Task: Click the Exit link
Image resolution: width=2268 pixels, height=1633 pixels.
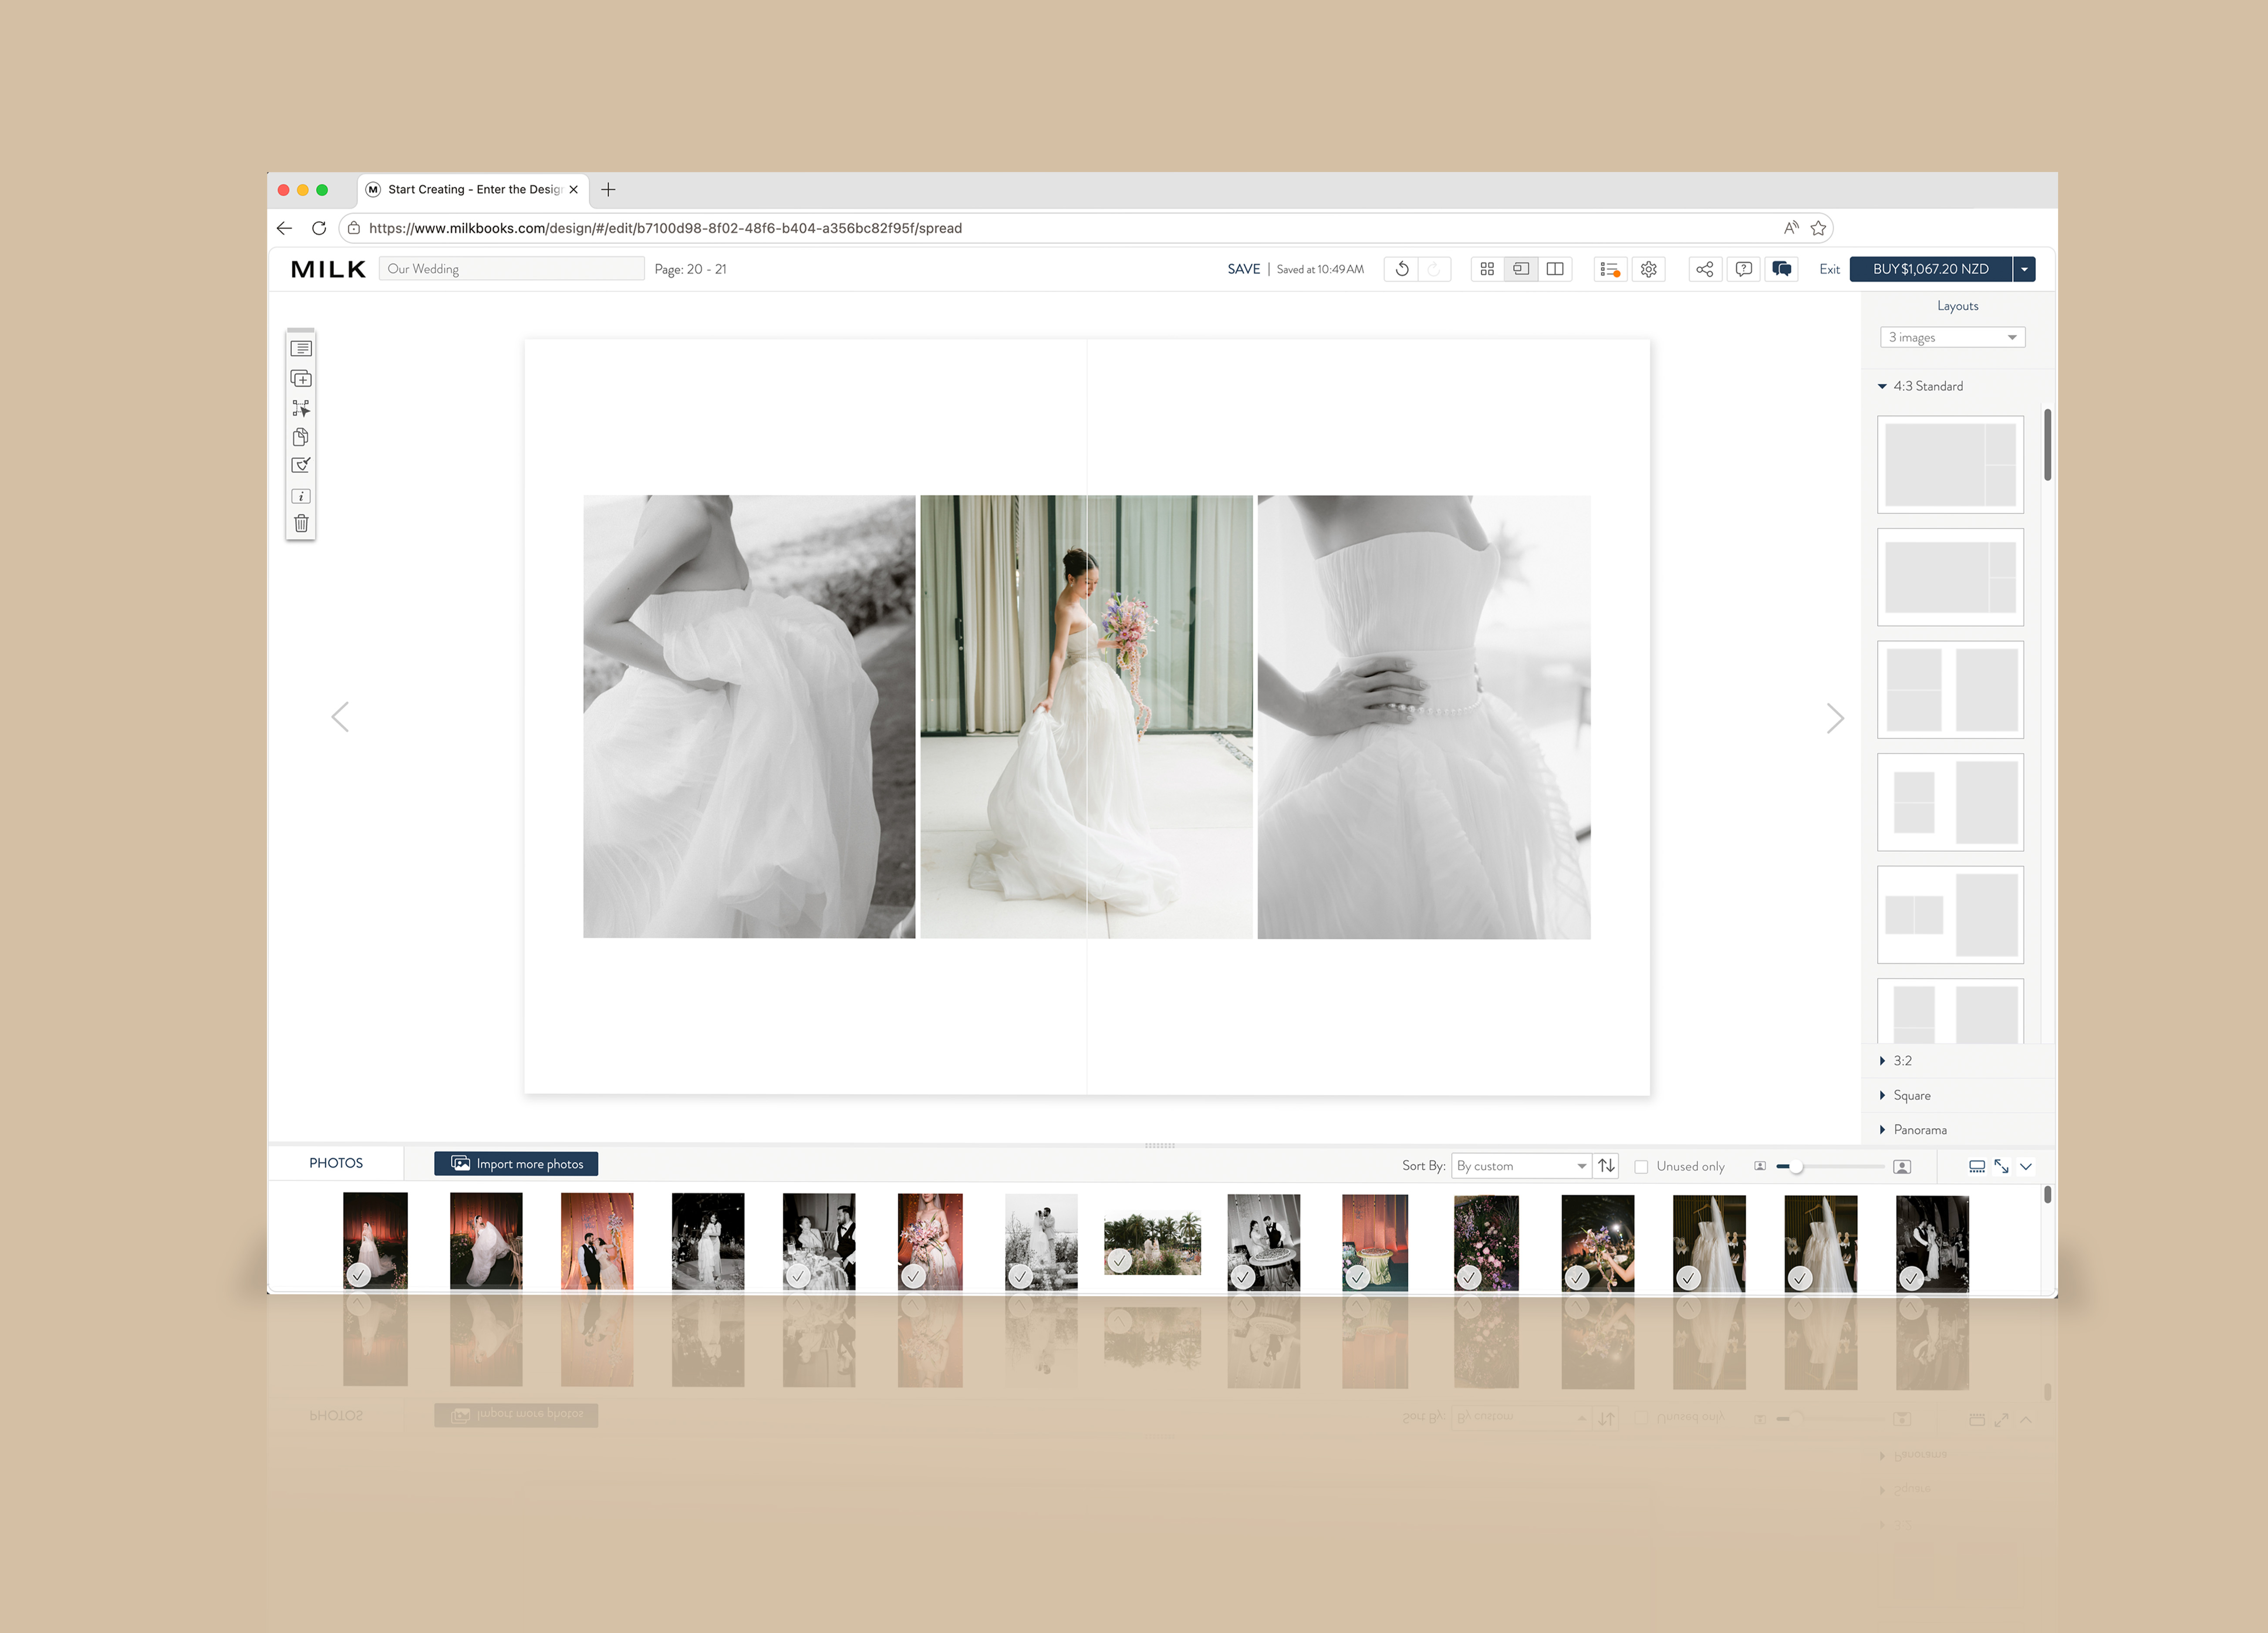Action: coord(1829,269)
